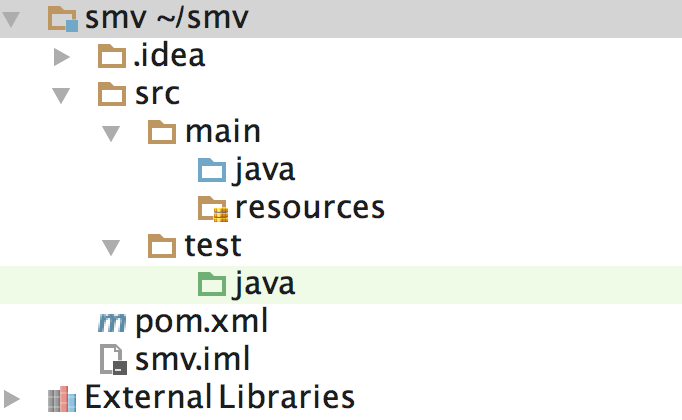Screen dimensions: 682x420
Task: Click the blue sources java folder icon
Action: (211, 170)
